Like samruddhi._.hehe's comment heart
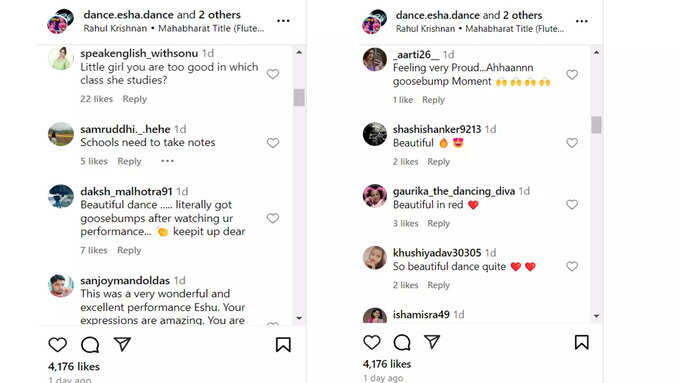This screenshot has height=383, width=680. 273,143
